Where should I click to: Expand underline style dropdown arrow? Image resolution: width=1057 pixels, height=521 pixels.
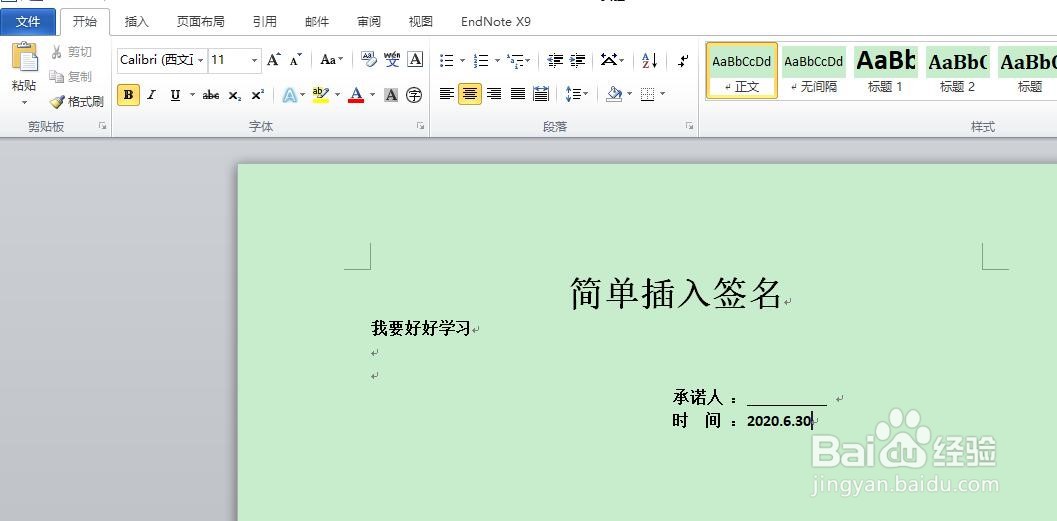point(192,95)
